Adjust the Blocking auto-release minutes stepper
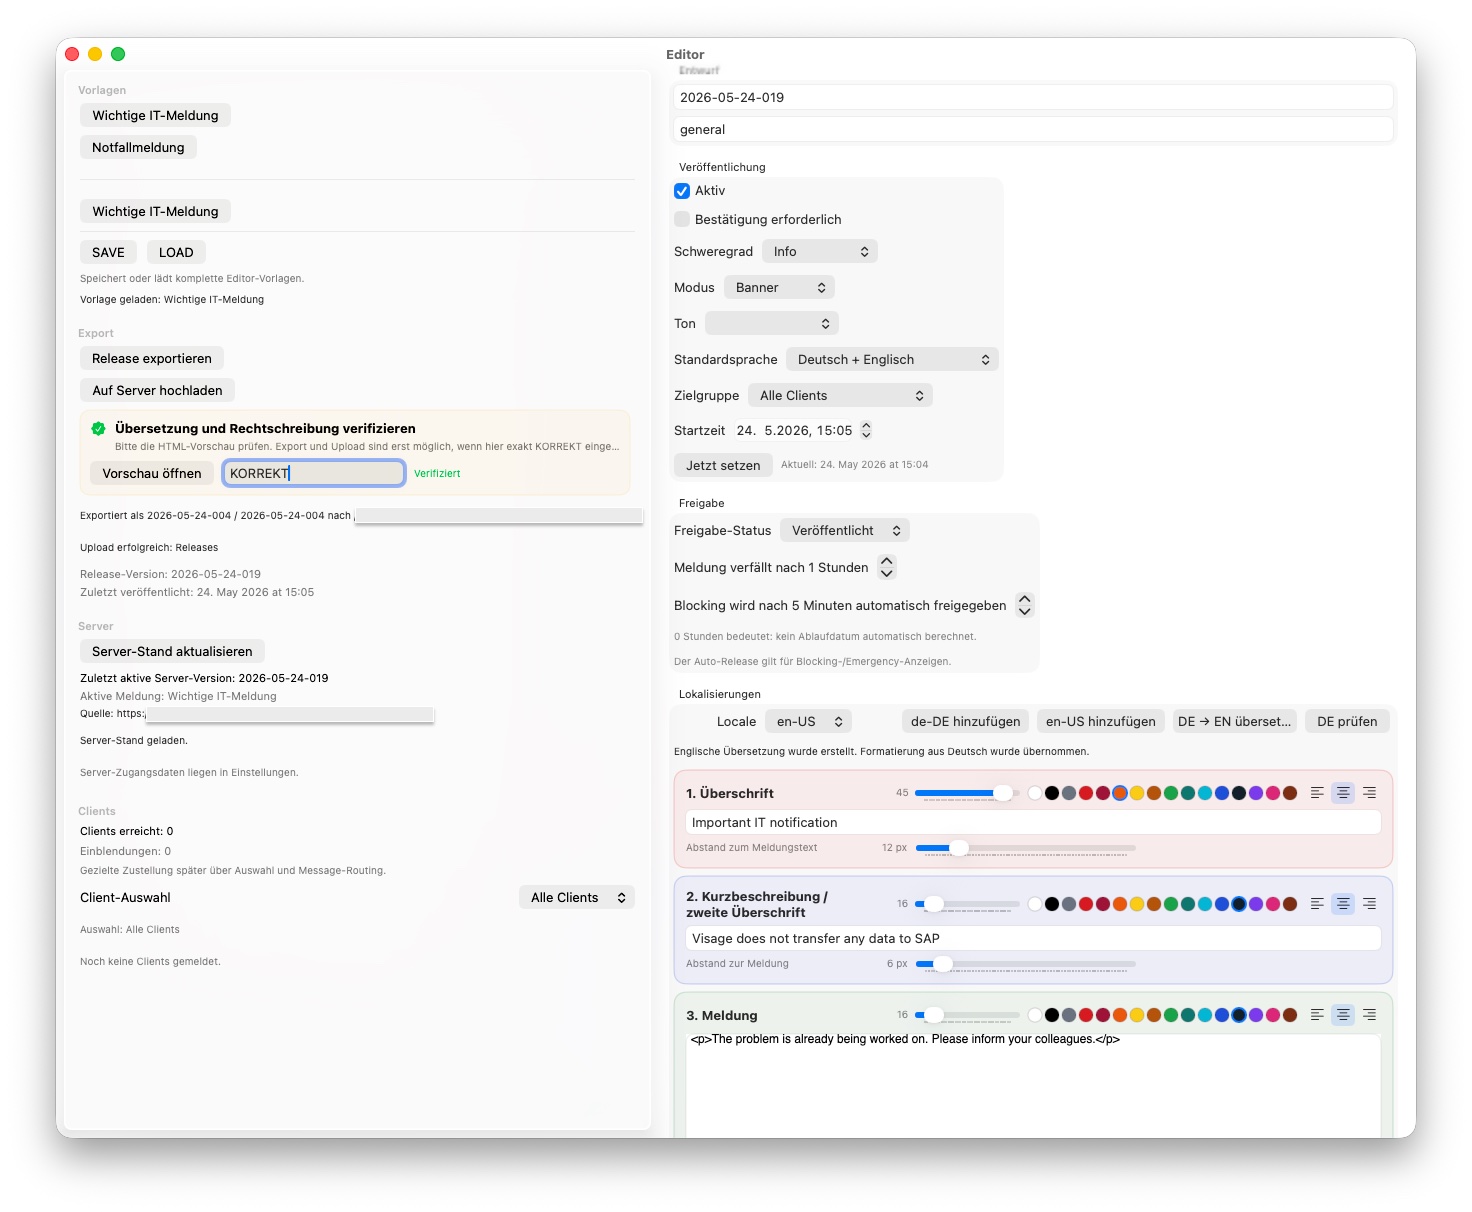Image resolution: width=1472 pixels, height=1212 pixels. (1025, 606)
